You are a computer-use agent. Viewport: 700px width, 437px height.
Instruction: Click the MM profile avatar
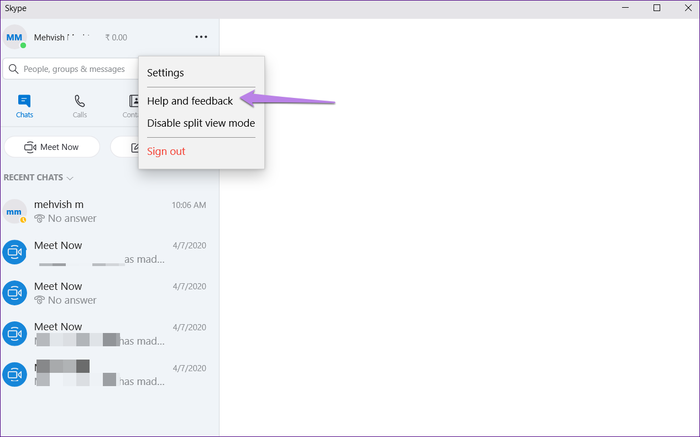[14, 37]
